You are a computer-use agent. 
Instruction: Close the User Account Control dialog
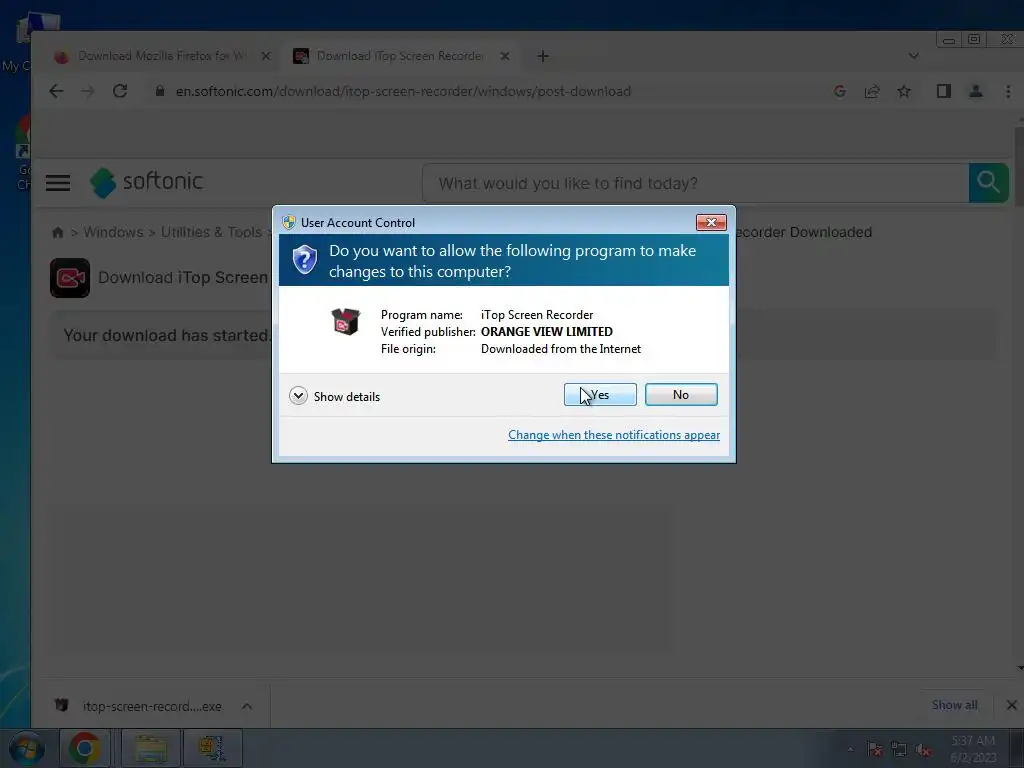coord(711,223)
